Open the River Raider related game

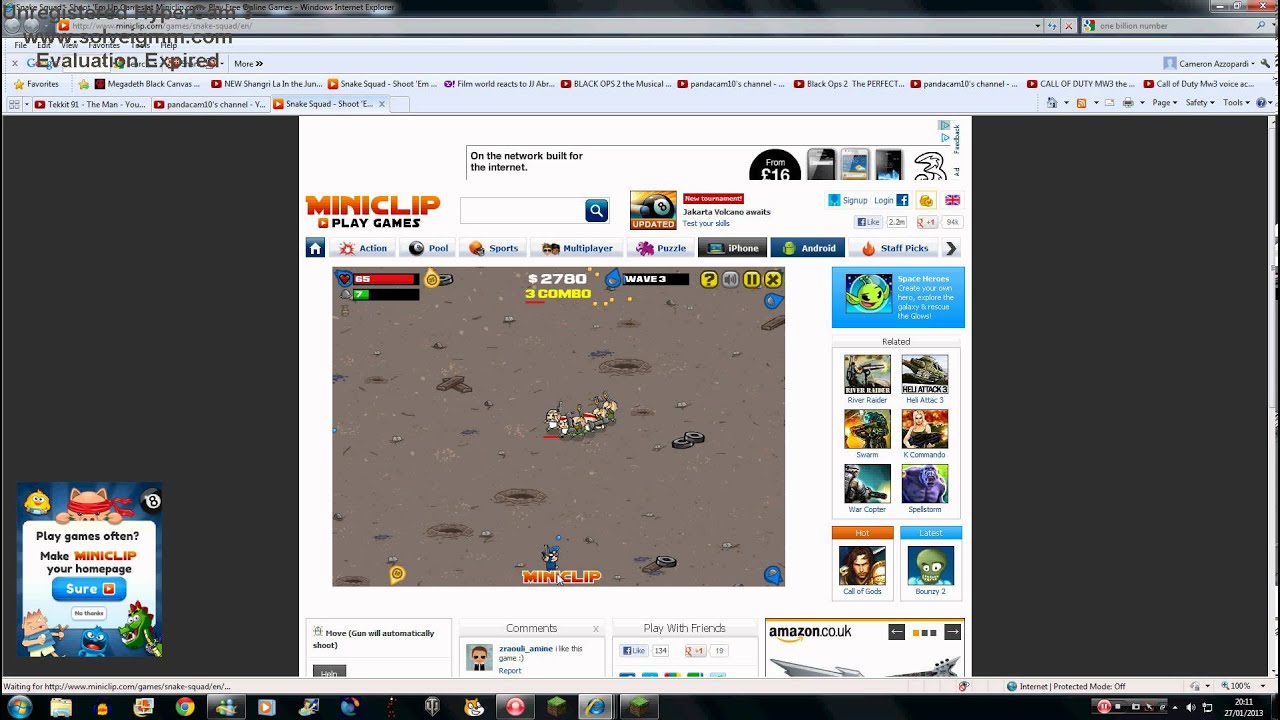[867, 375]
